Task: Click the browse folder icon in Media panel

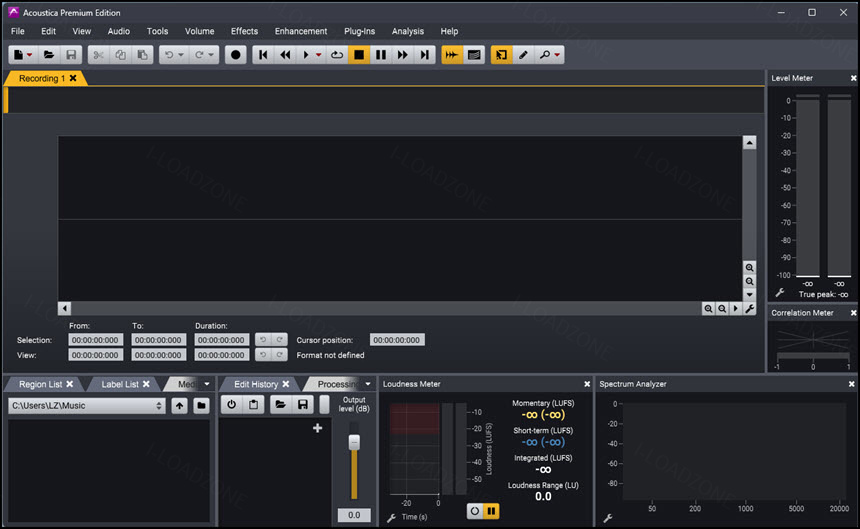Action: click(201, 406)
